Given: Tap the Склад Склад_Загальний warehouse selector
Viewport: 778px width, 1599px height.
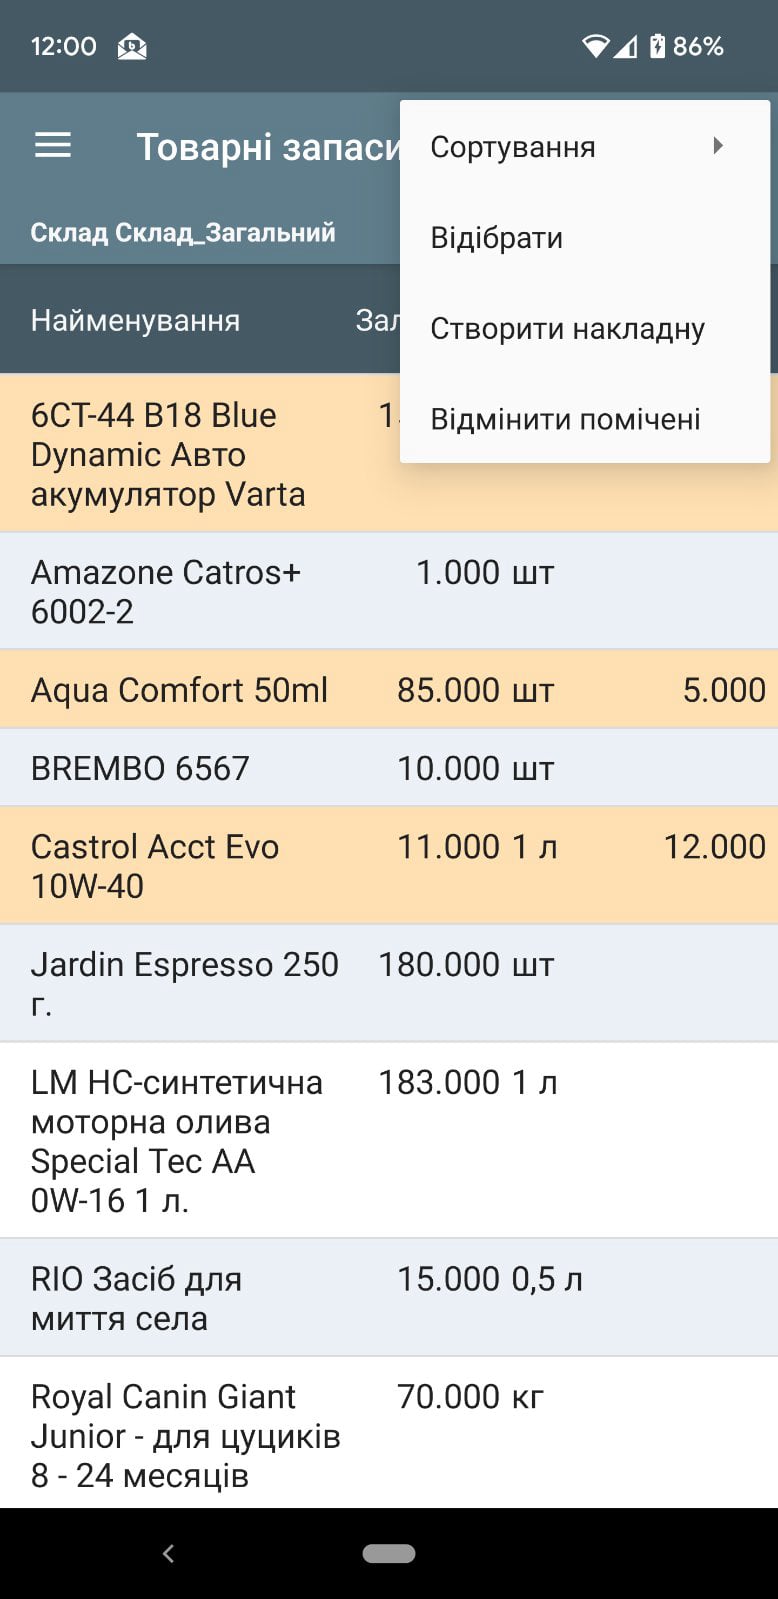Looking at the screenshot, I should click(x=183, y=233).
